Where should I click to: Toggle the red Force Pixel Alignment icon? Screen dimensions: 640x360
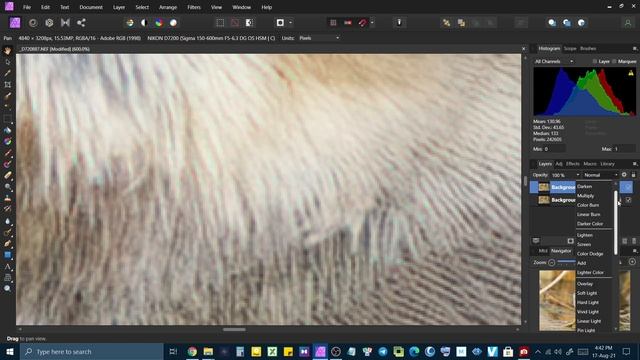[x=348, y=23]
